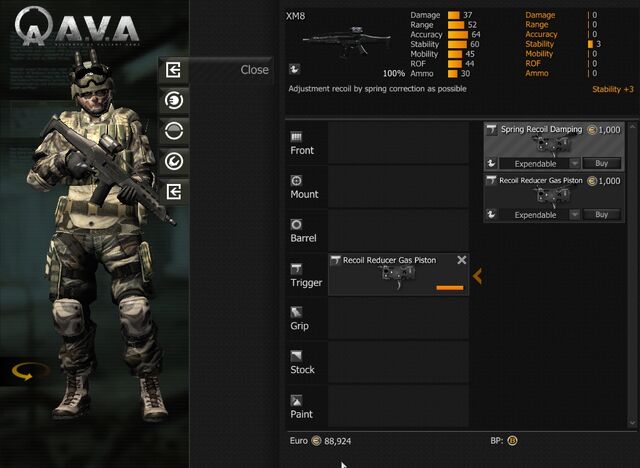Screen dimensions: 640x468
Task: Click the Front slot grille icon
Action: click(x=296, y=136)
